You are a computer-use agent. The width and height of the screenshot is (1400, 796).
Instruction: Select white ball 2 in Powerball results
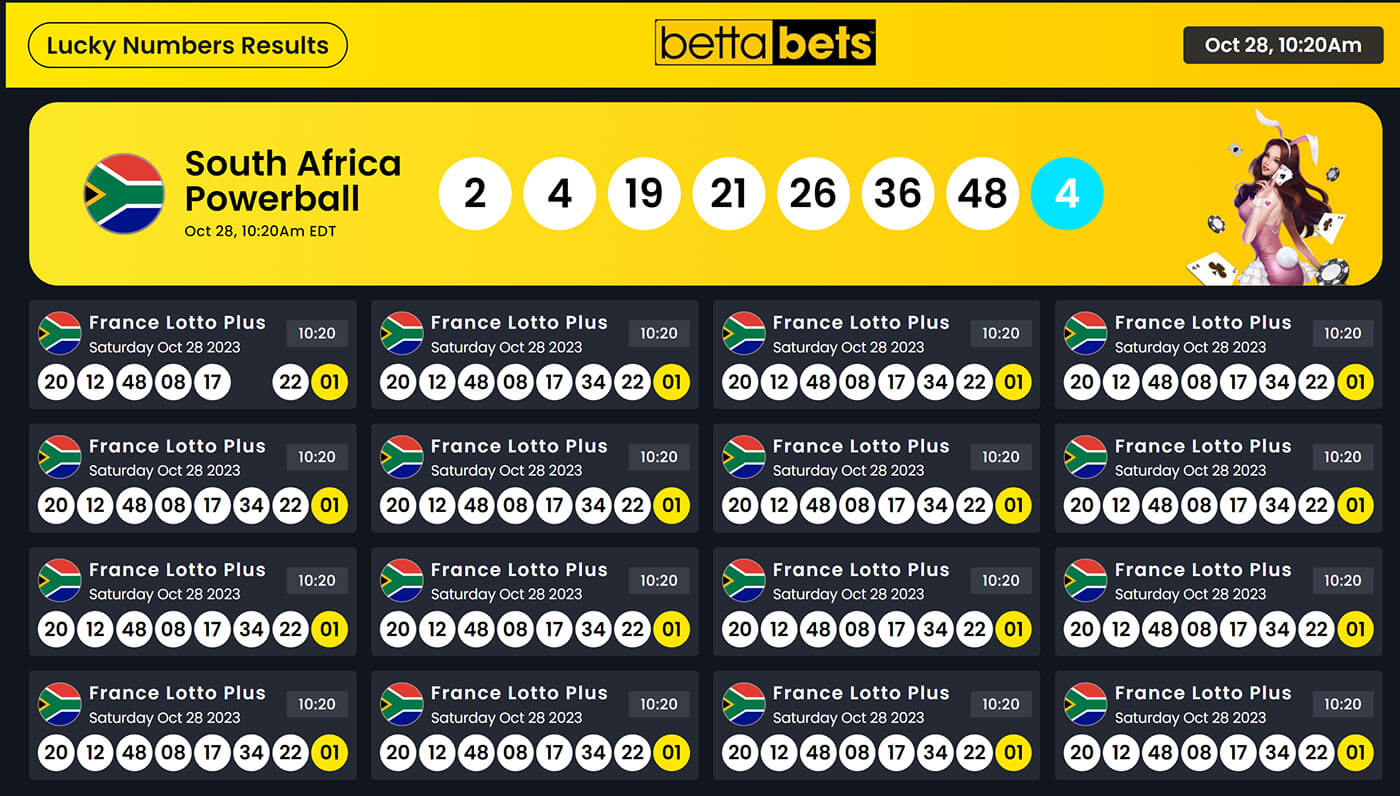[x=475, y=194]
